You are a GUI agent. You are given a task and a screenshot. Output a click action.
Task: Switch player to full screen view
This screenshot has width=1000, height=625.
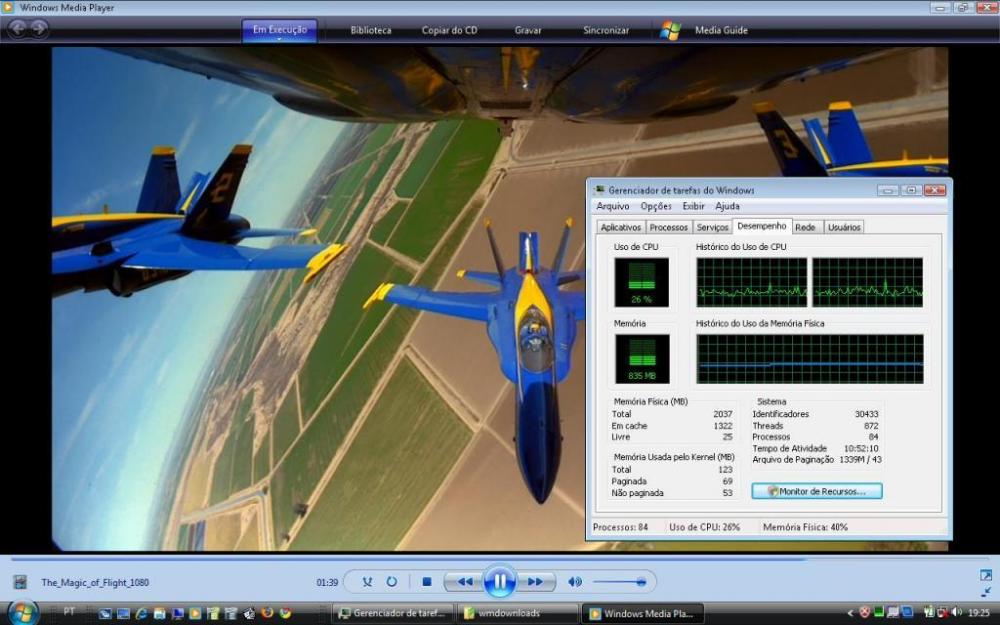(x=986, y=575)
